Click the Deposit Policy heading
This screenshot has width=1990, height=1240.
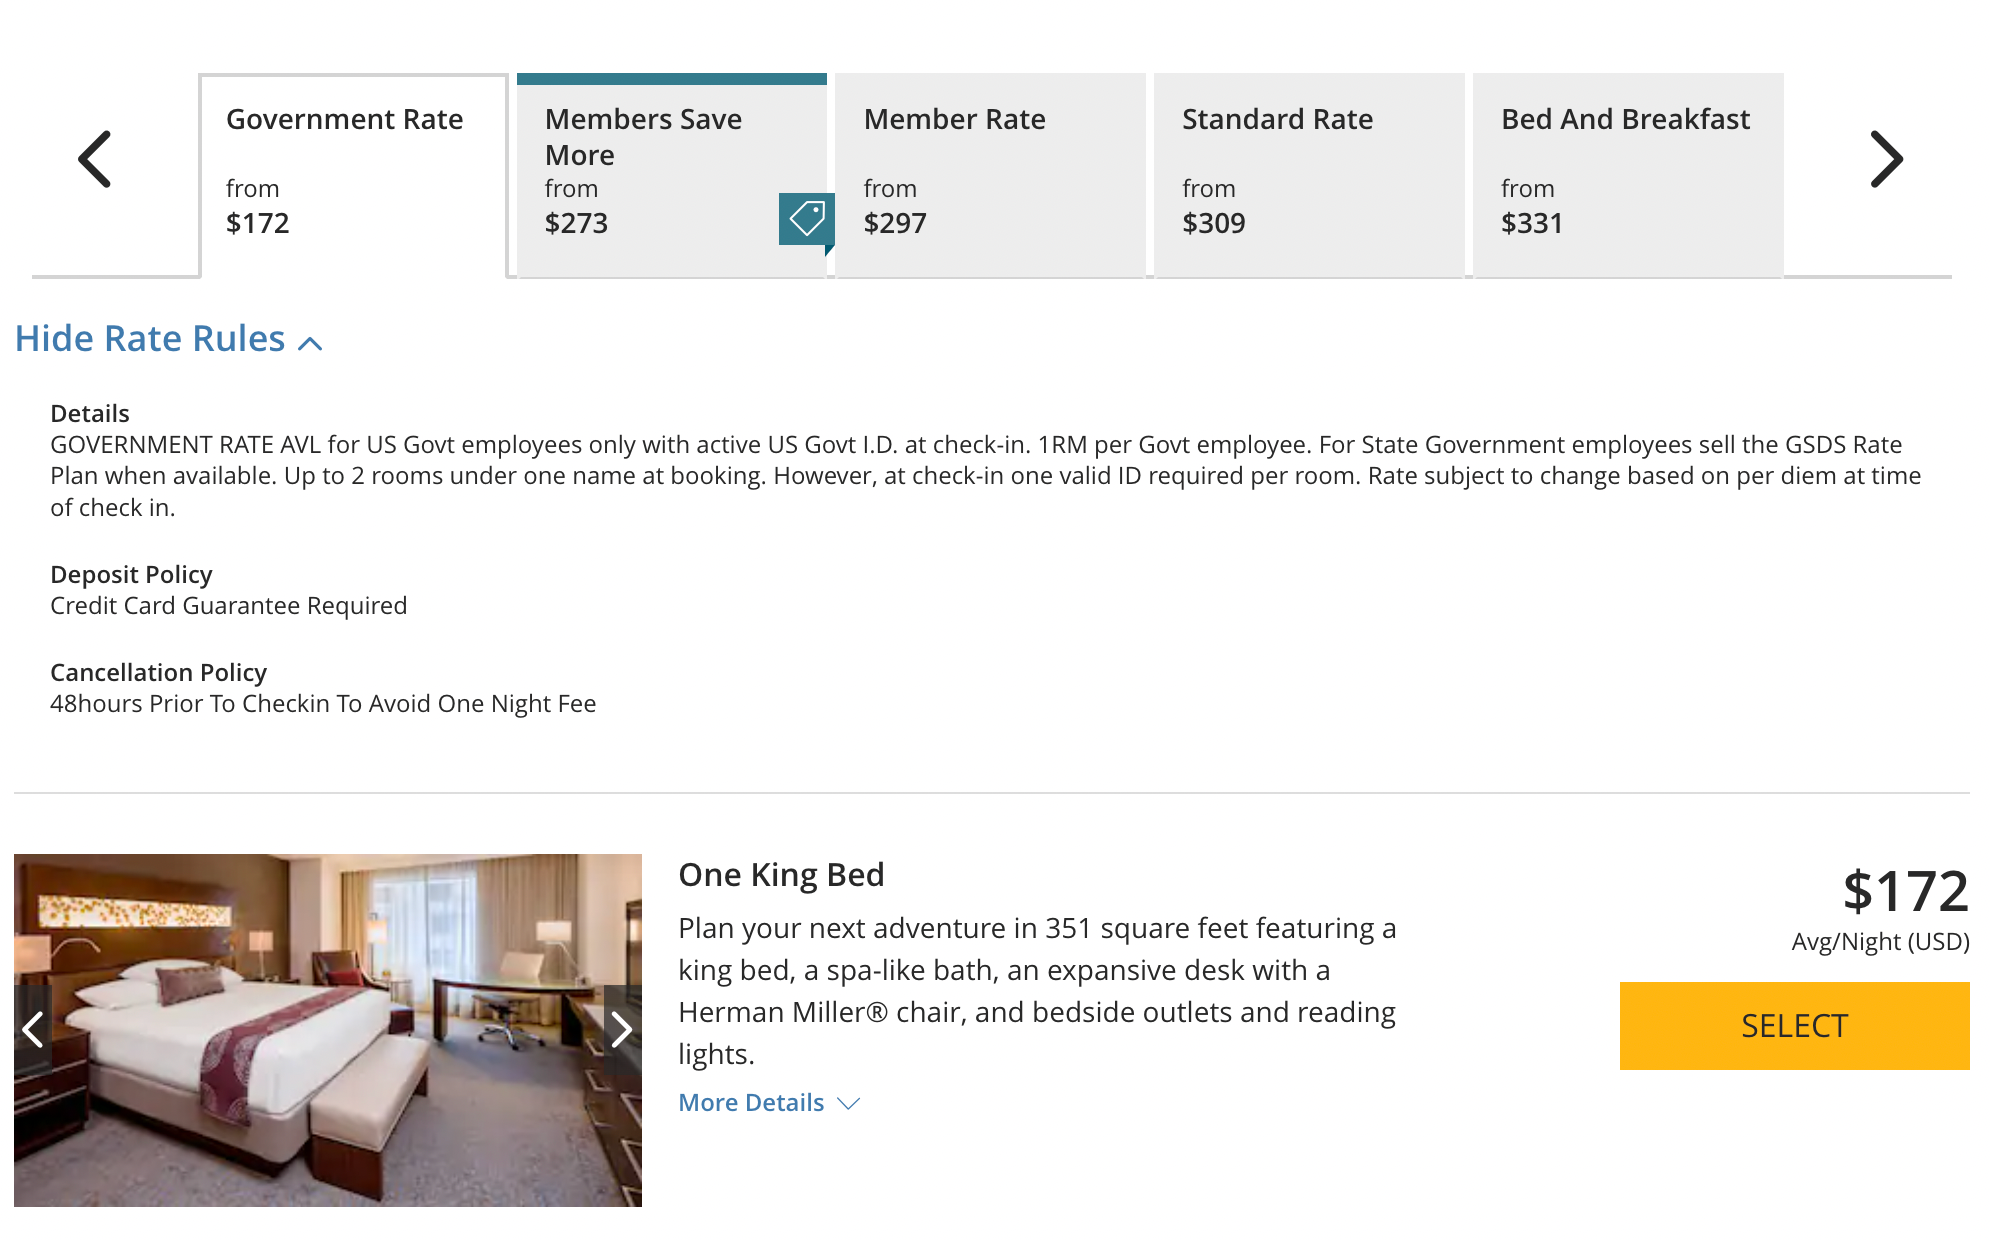[131, 574]
